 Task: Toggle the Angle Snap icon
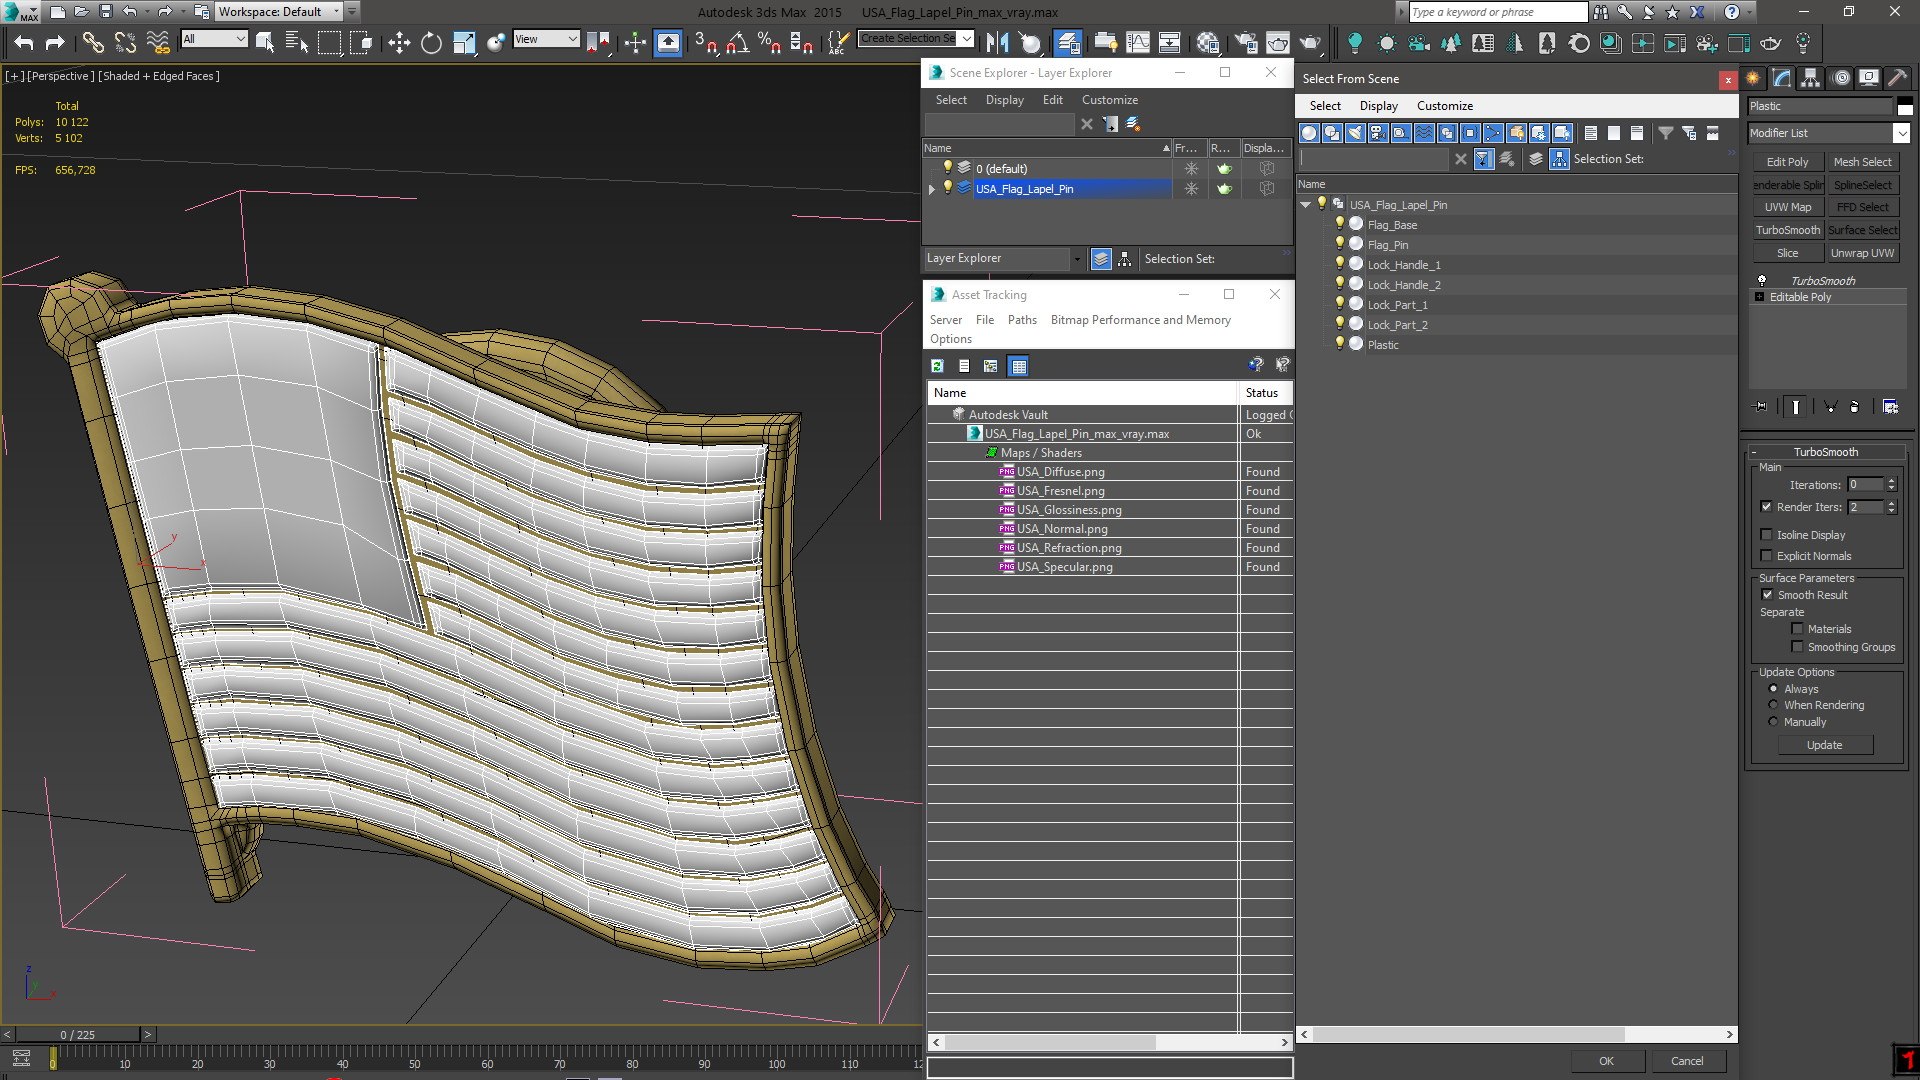click(x=737, y=42)
